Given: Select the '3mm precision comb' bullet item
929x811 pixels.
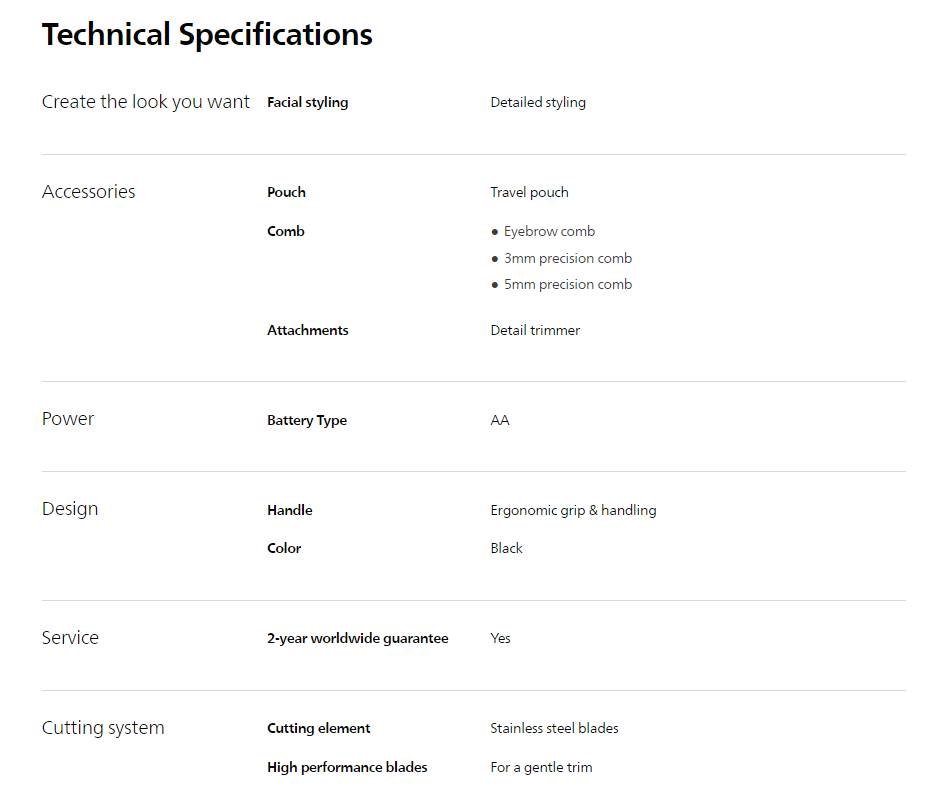Looking at the screenshot, I should [x=567, y=258].
